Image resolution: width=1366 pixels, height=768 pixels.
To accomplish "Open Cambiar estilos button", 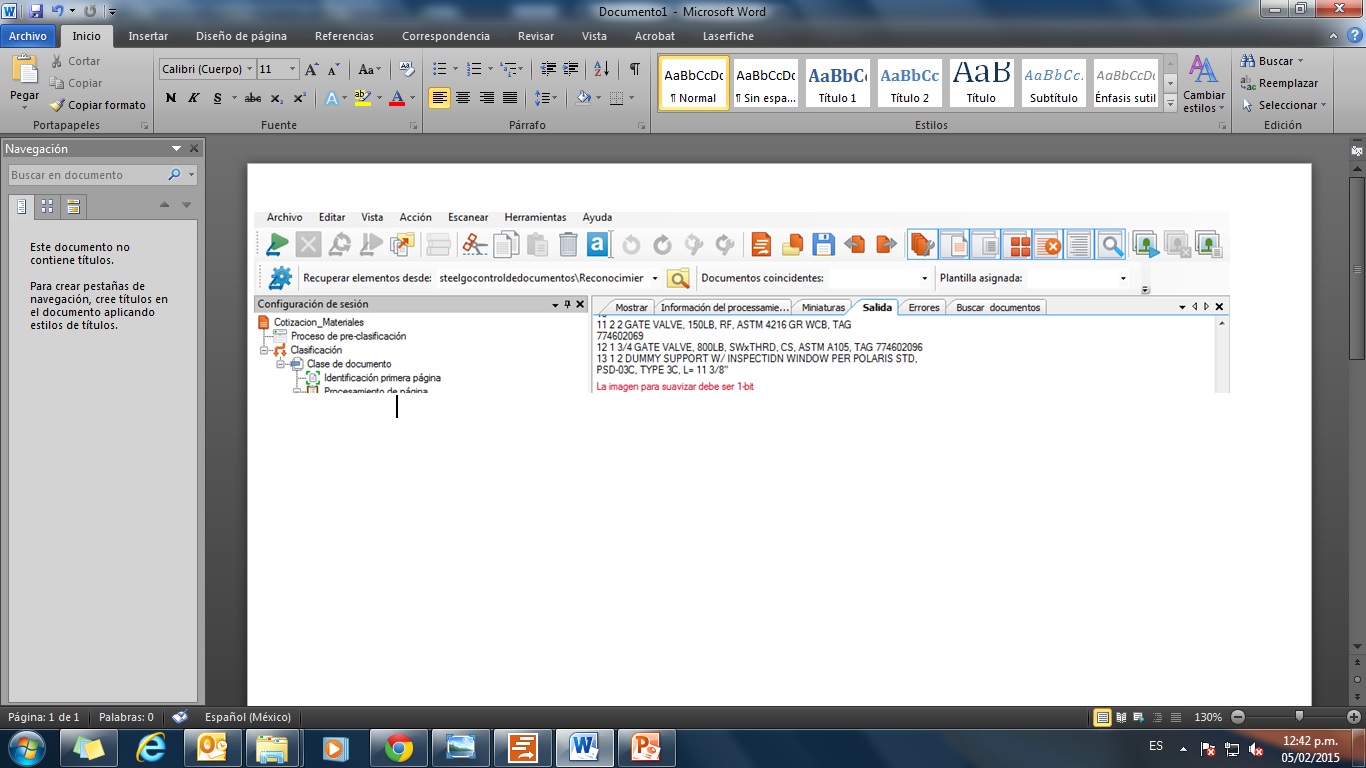I will pyautogui.click(x=1203, y=84).
